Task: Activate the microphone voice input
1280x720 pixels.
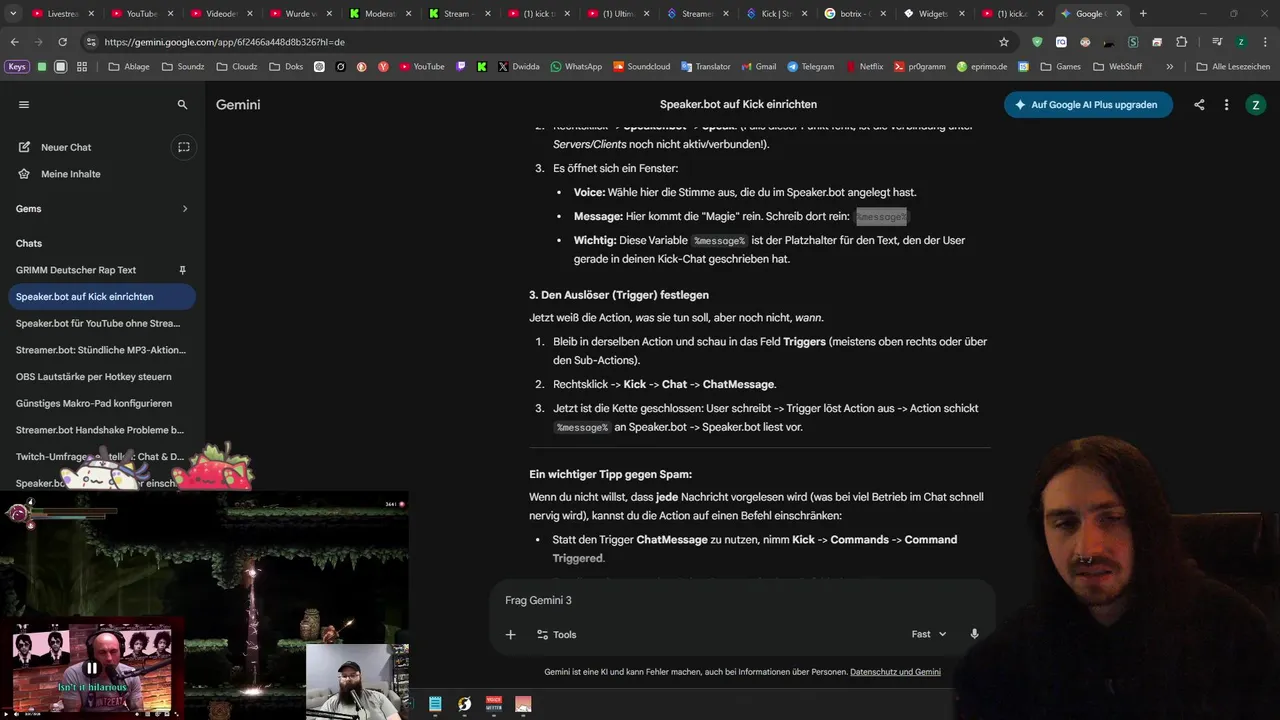Action: [974, 634]
